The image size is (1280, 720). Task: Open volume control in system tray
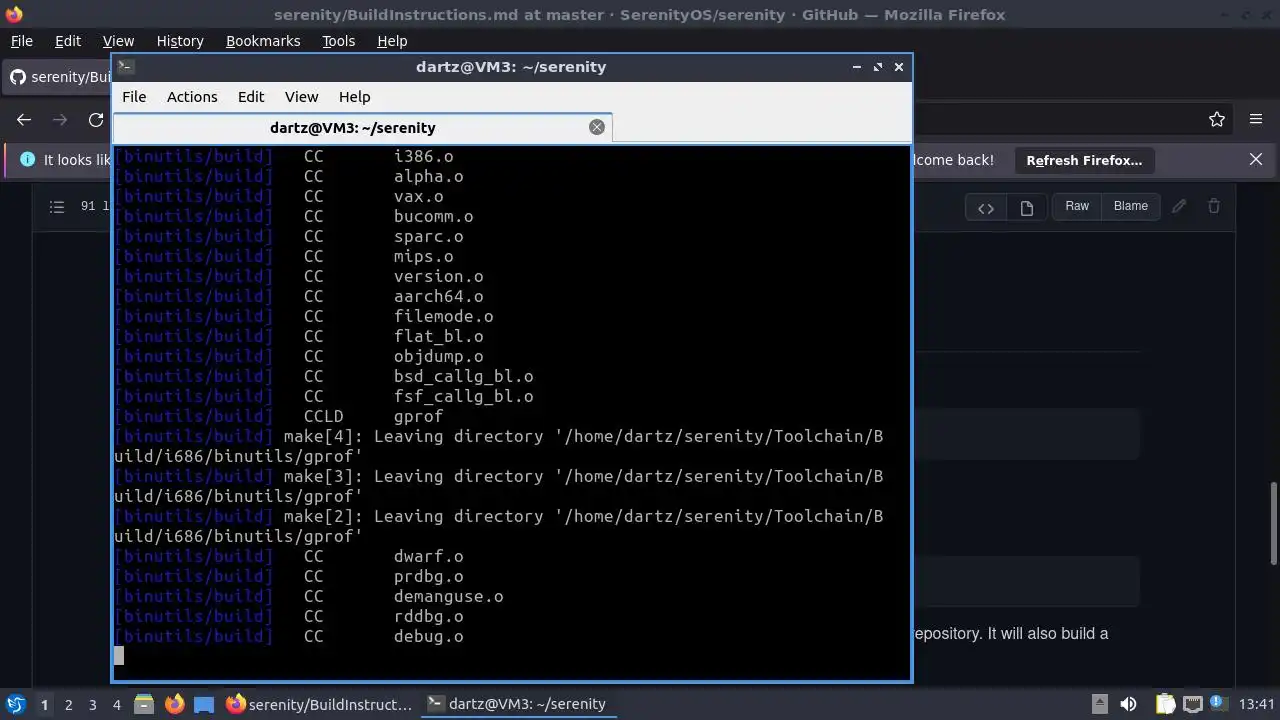[1128, 704]
